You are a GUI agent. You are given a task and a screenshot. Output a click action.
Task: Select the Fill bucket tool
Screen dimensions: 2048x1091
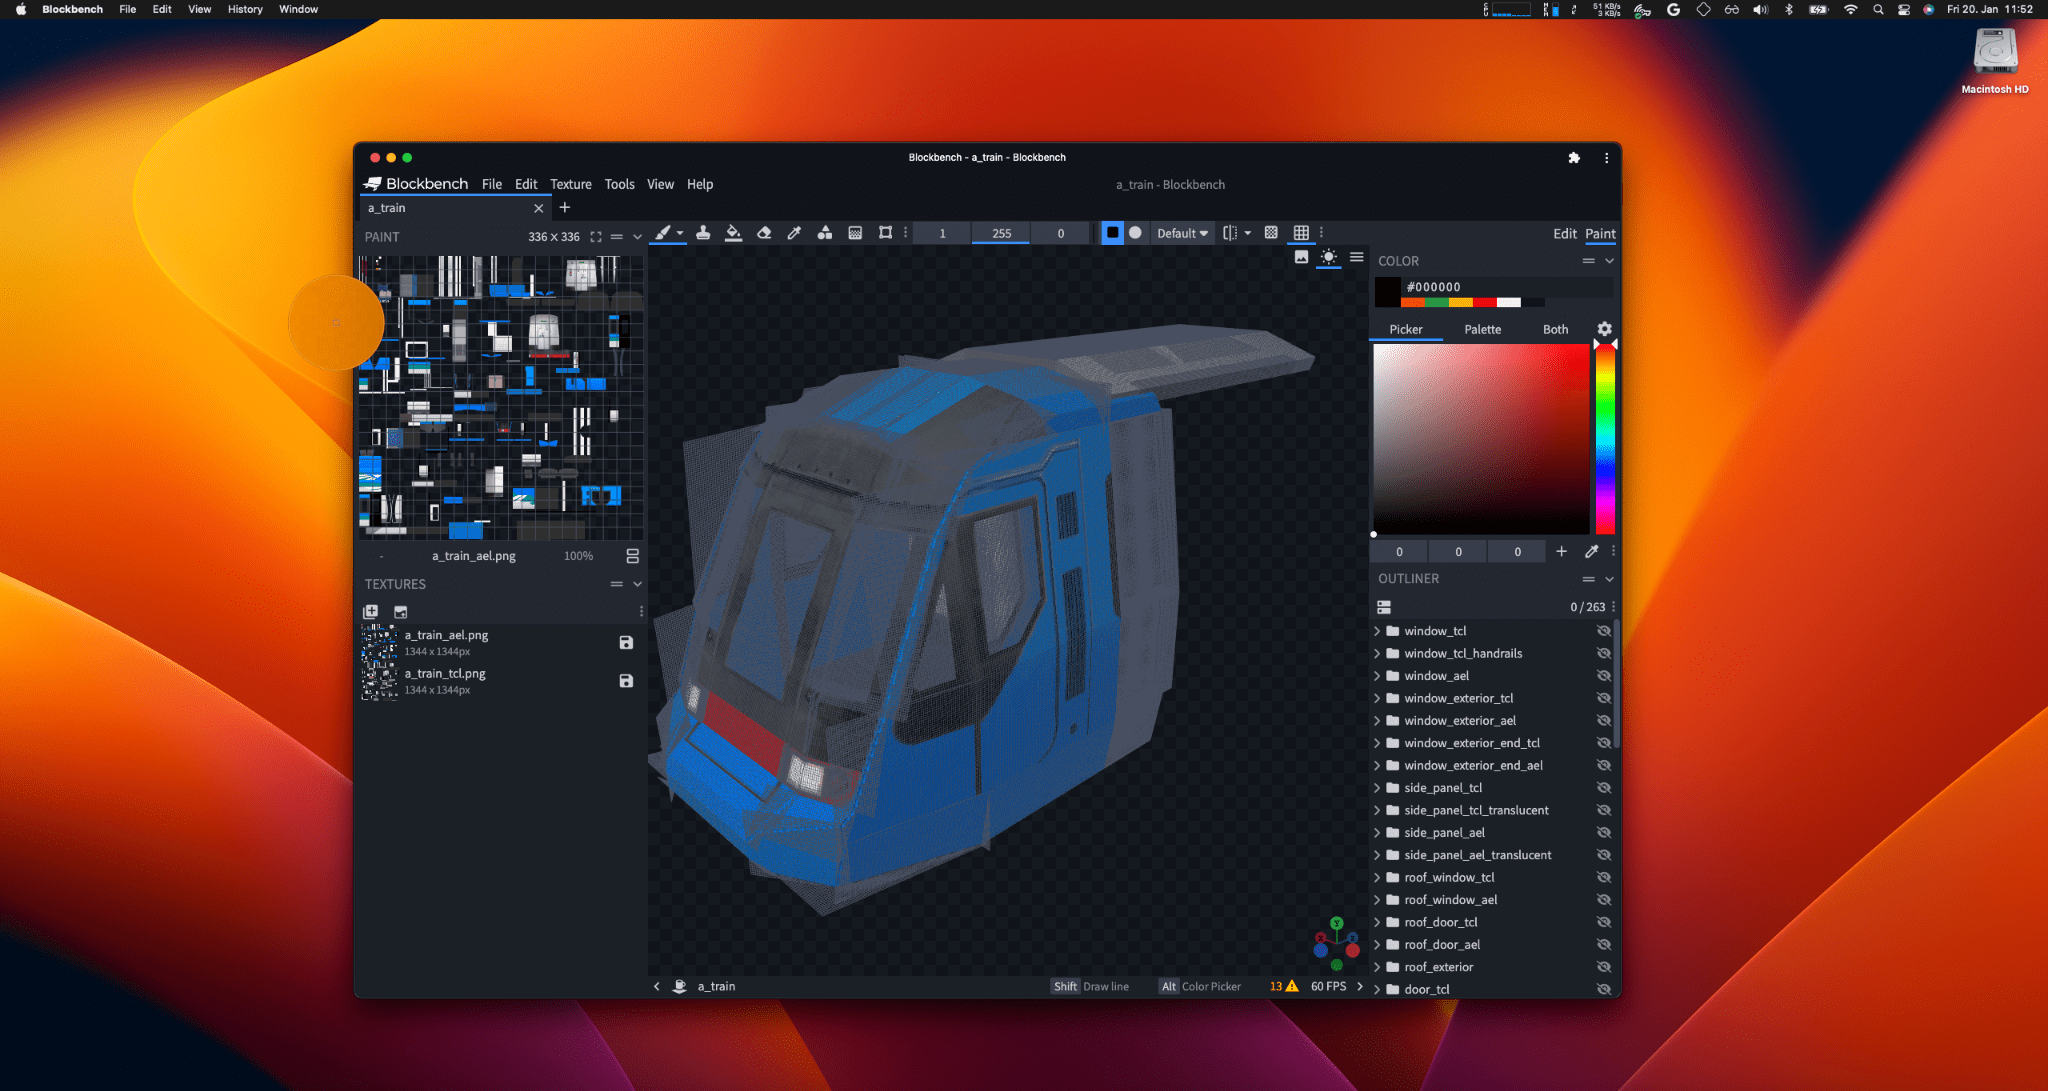tap(733, 233)
